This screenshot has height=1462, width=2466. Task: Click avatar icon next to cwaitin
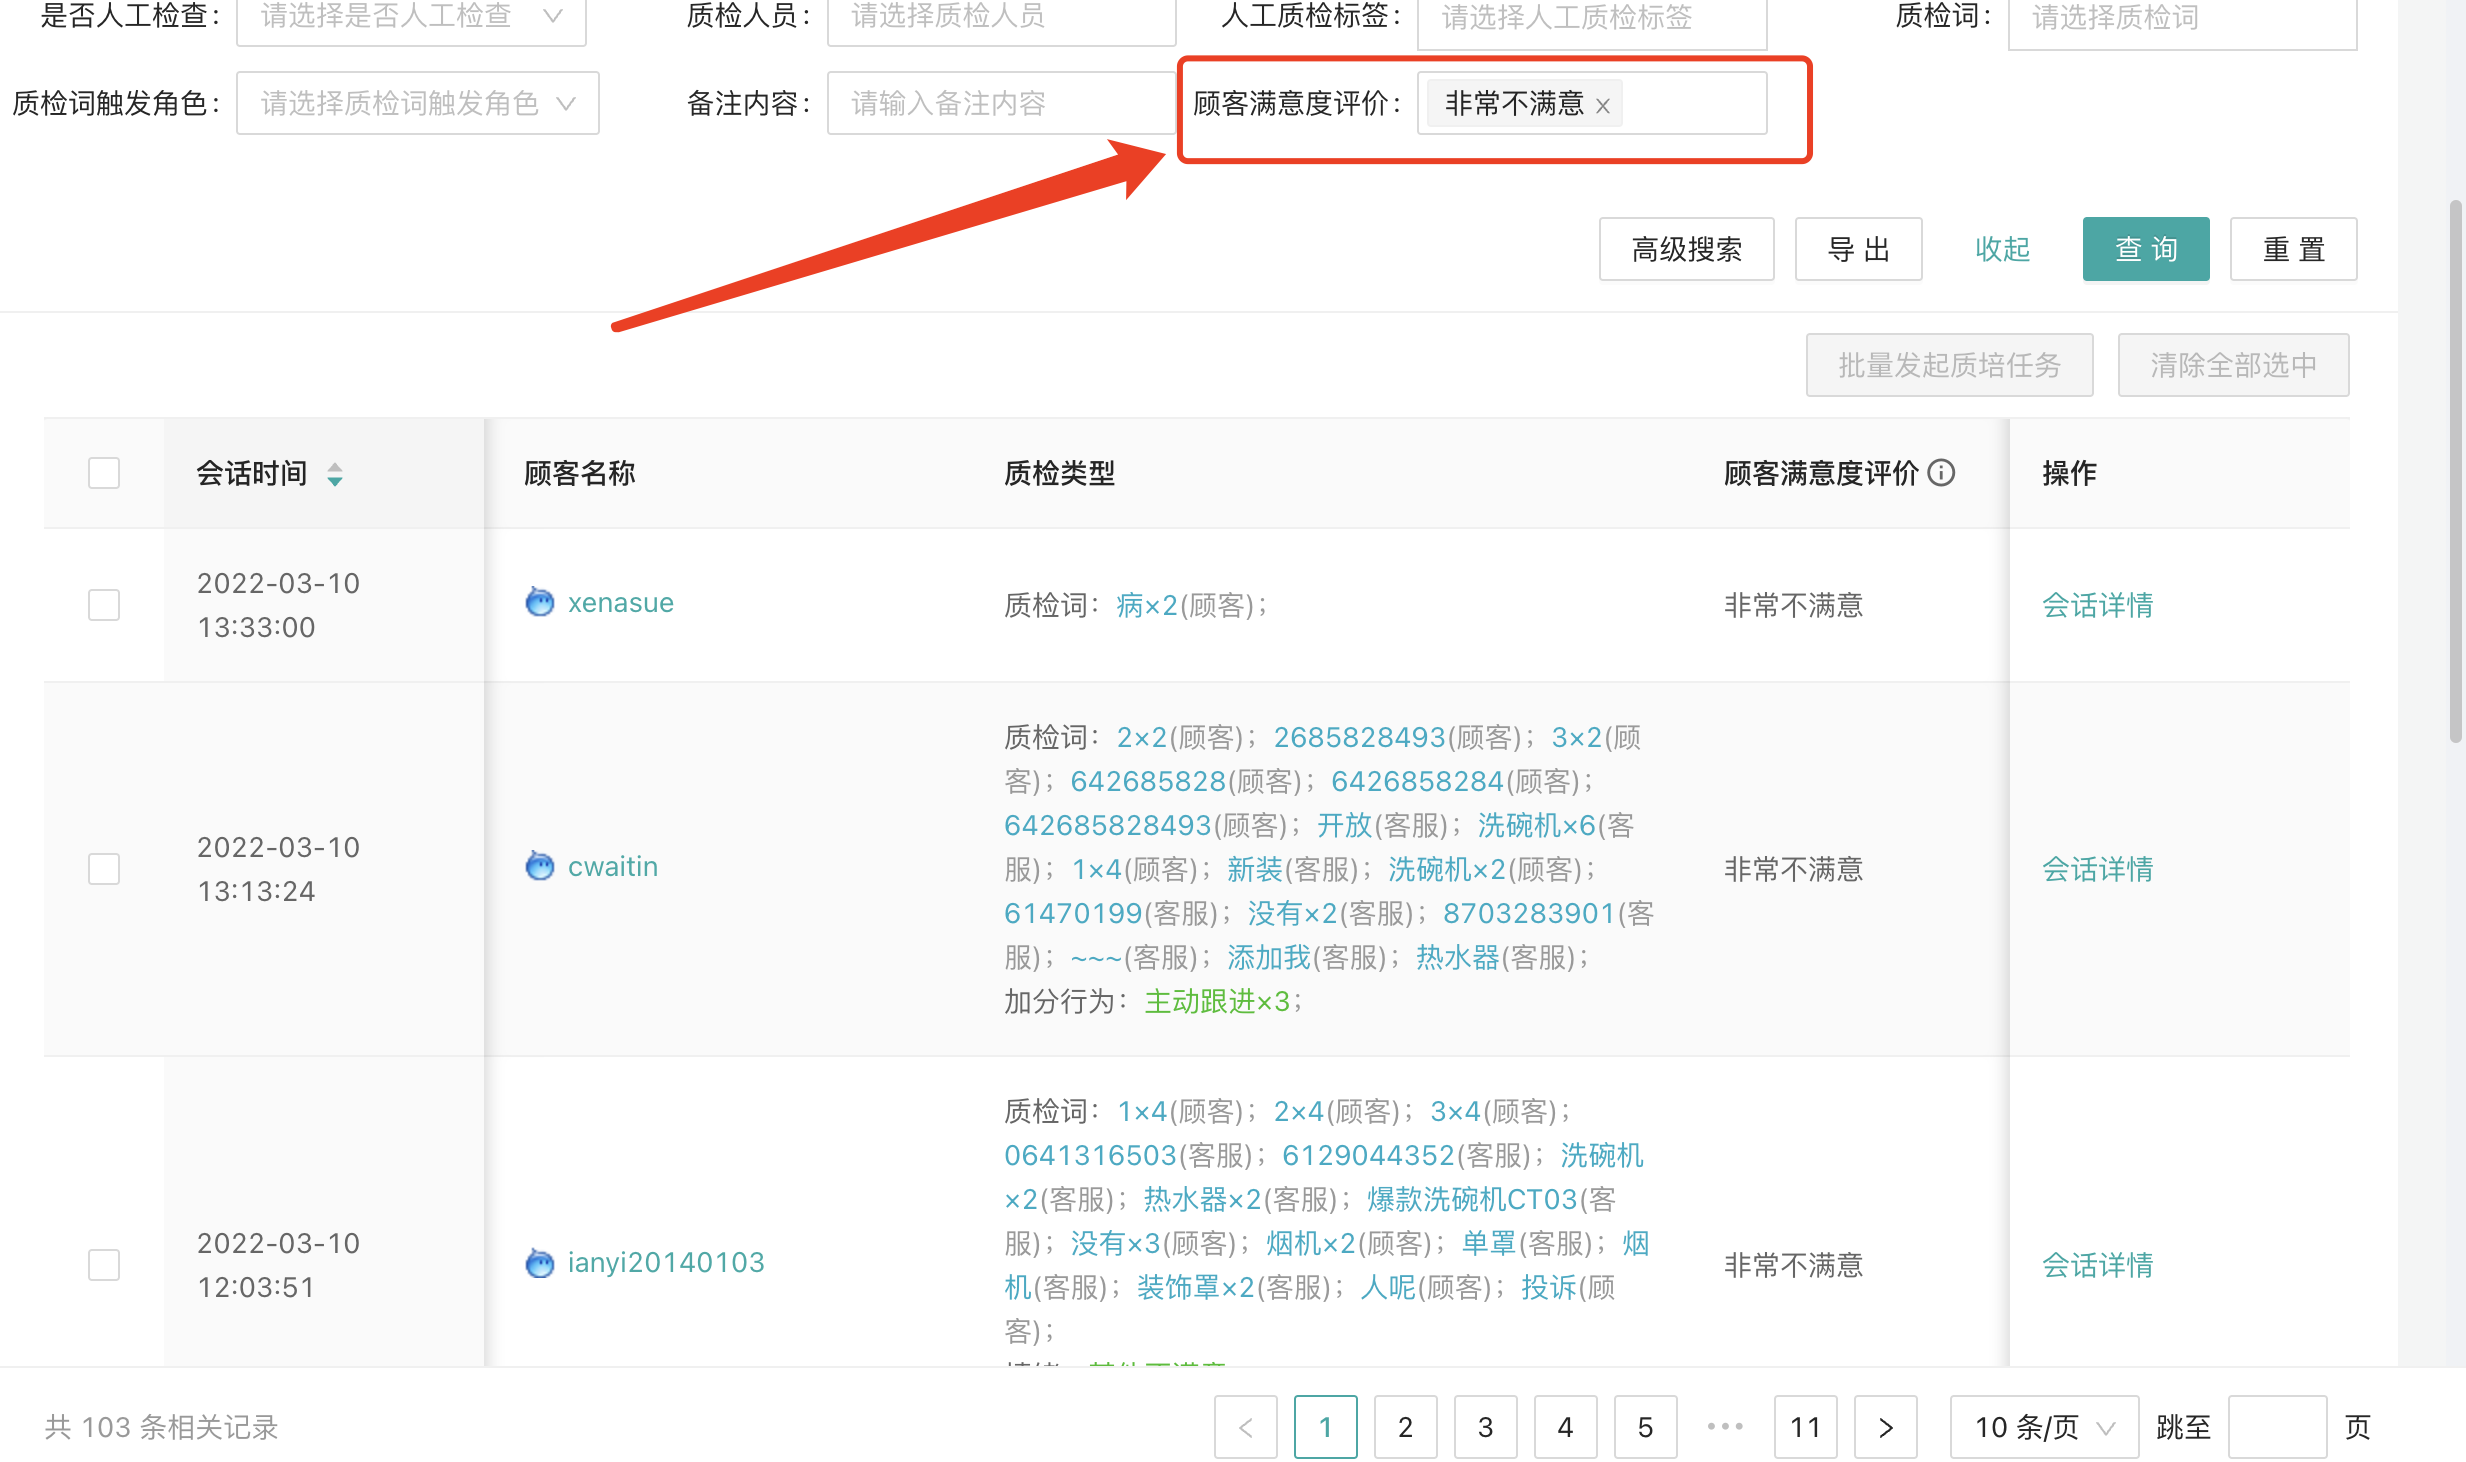point(540,866)
